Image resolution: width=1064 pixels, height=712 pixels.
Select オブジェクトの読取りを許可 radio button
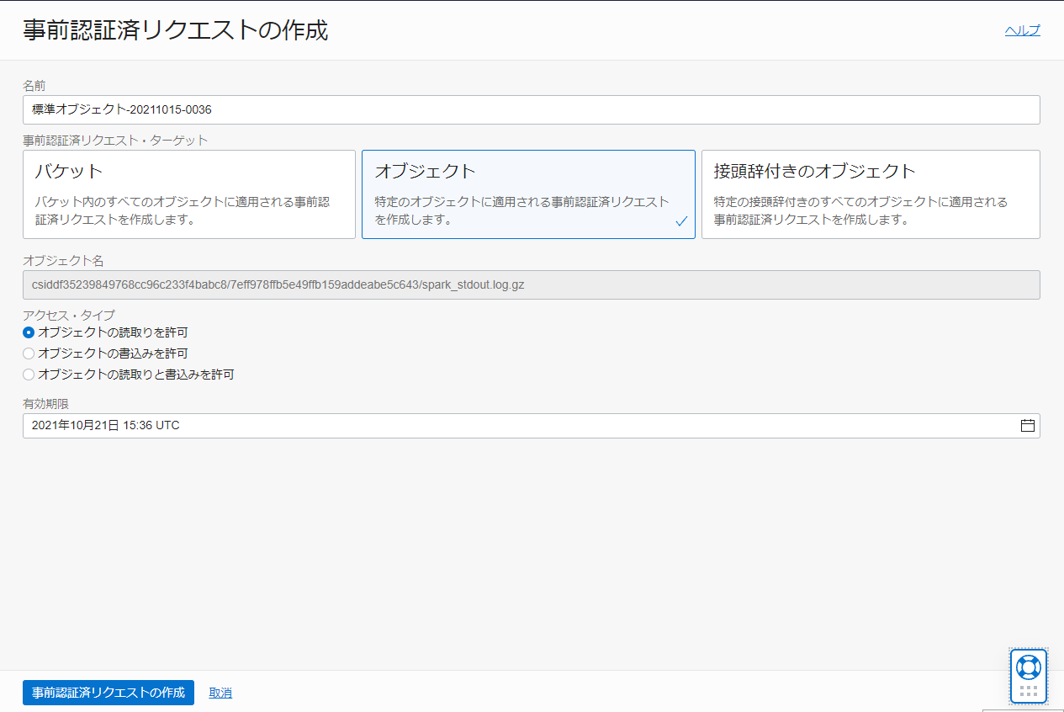29,332
